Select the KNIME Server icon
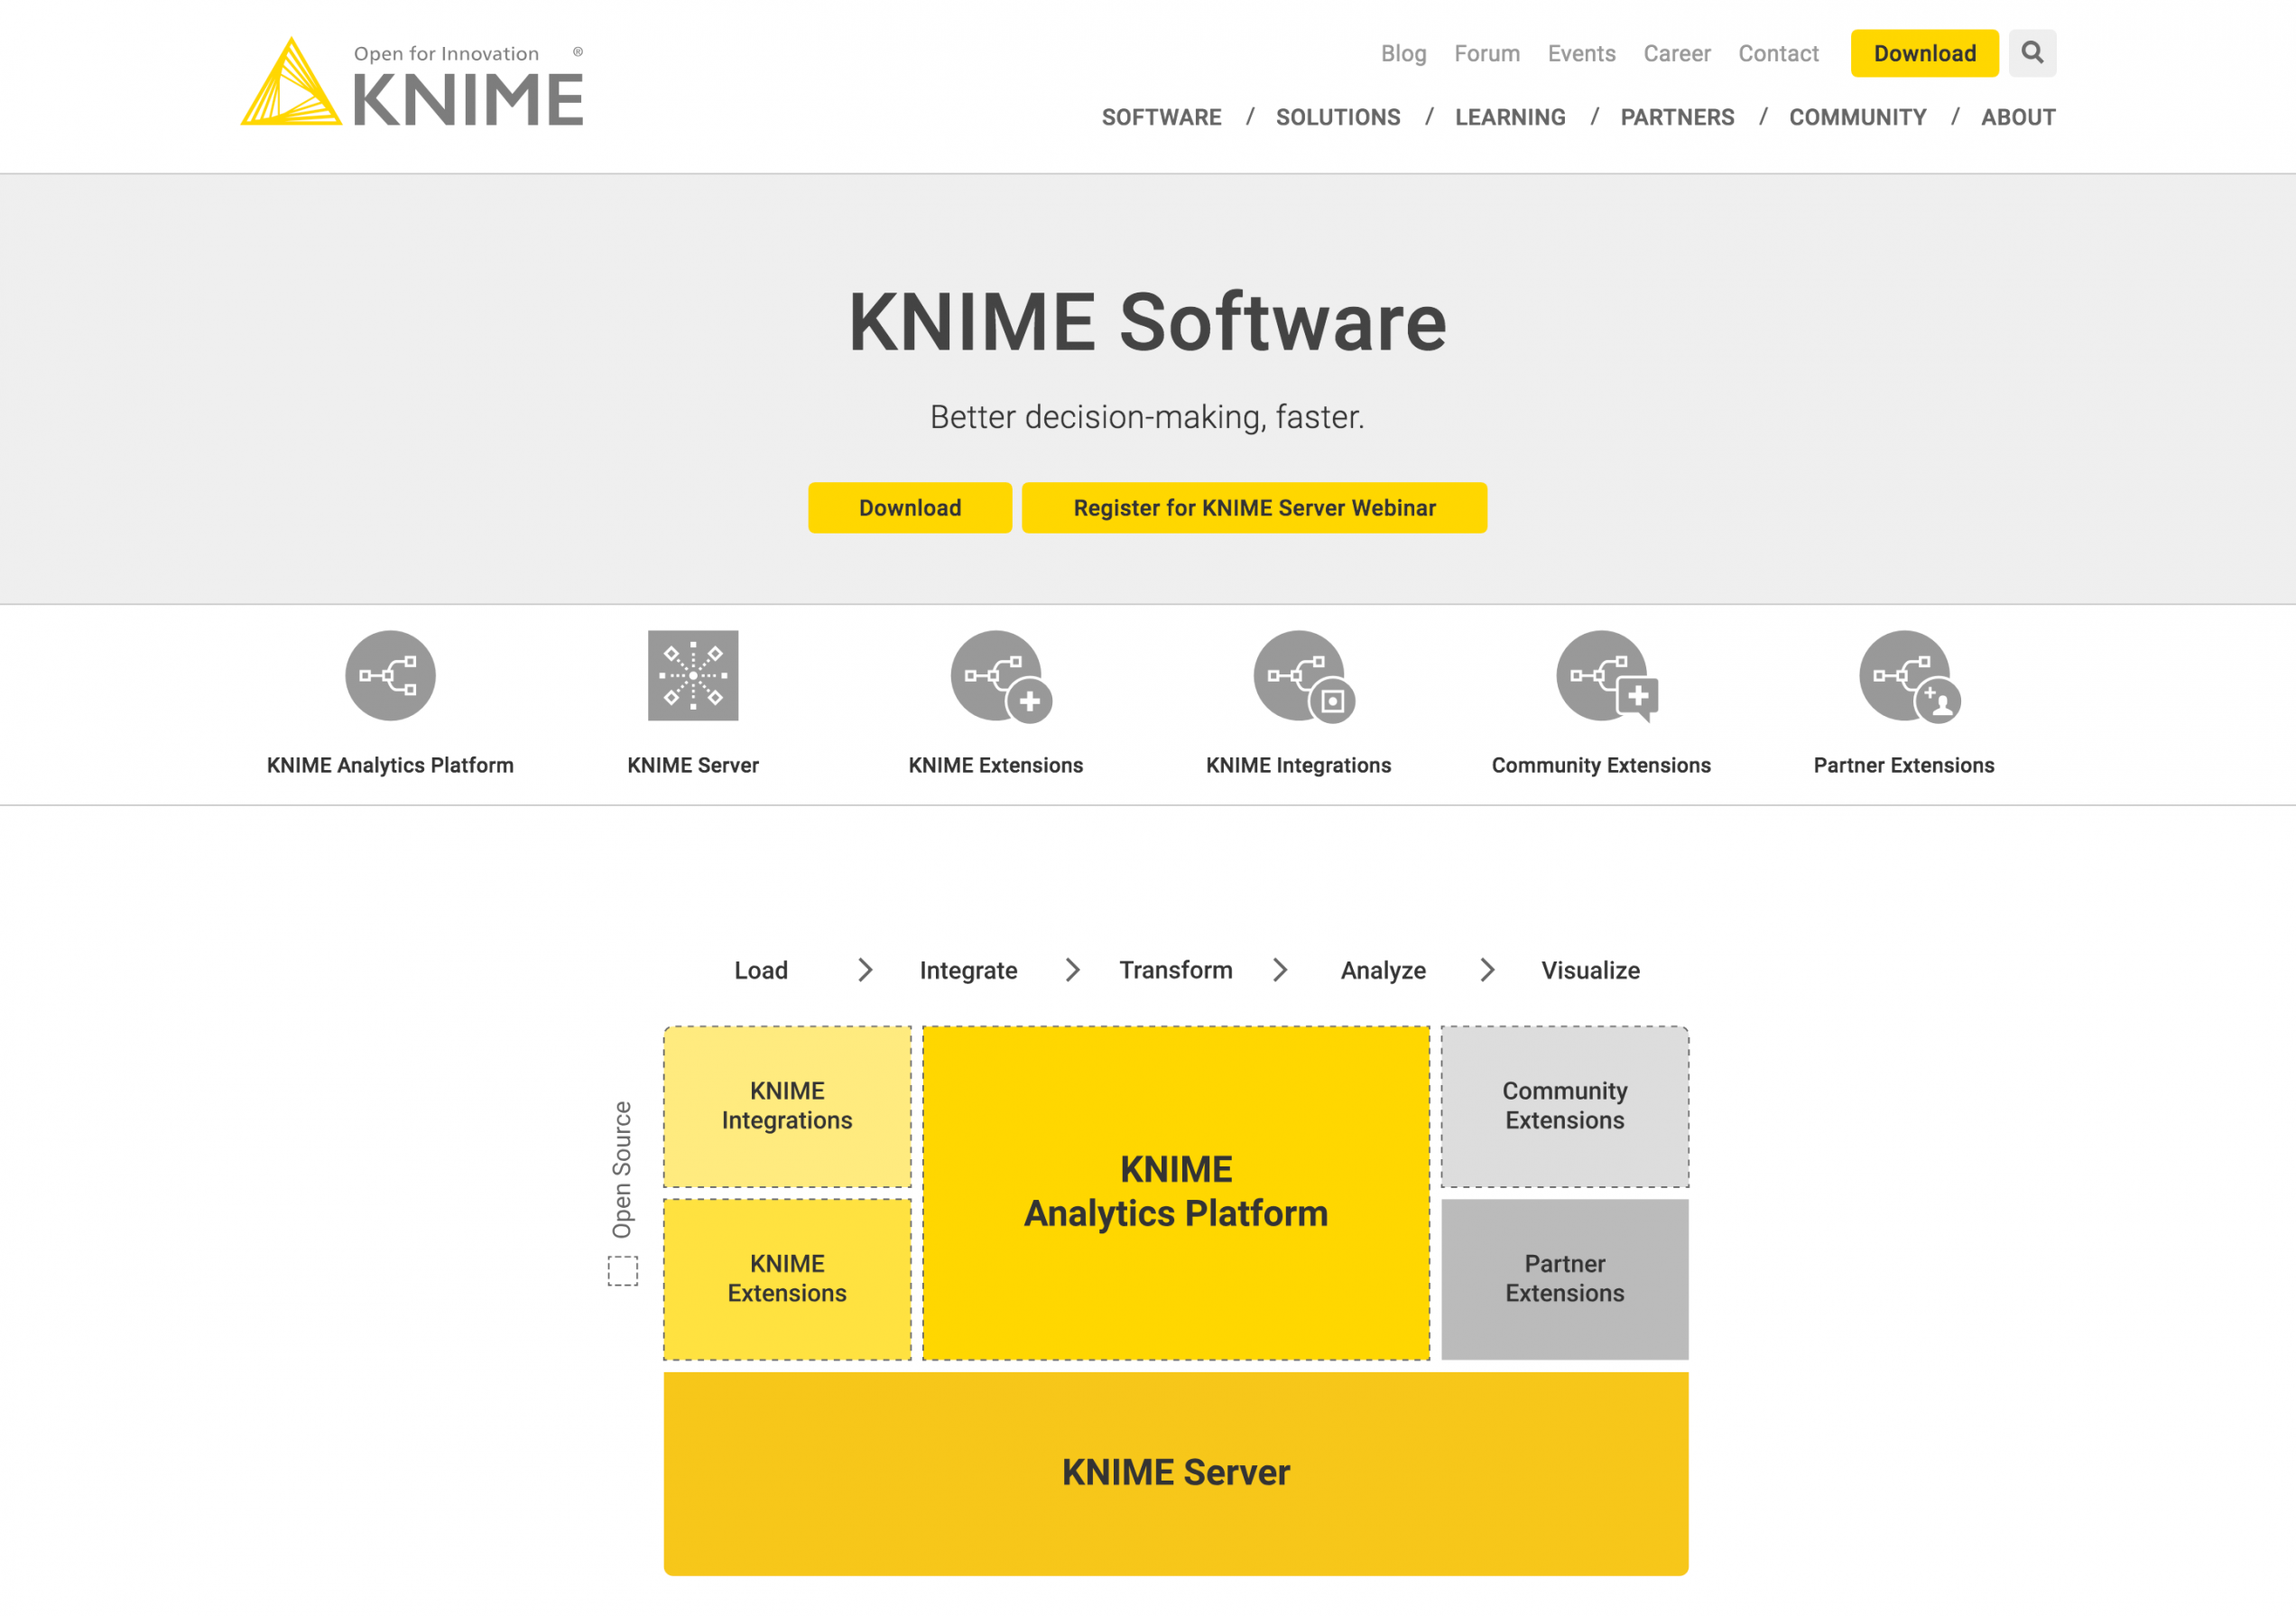Image resolution: width=2296 pixels, height=1616 pixels. [692, 675]
